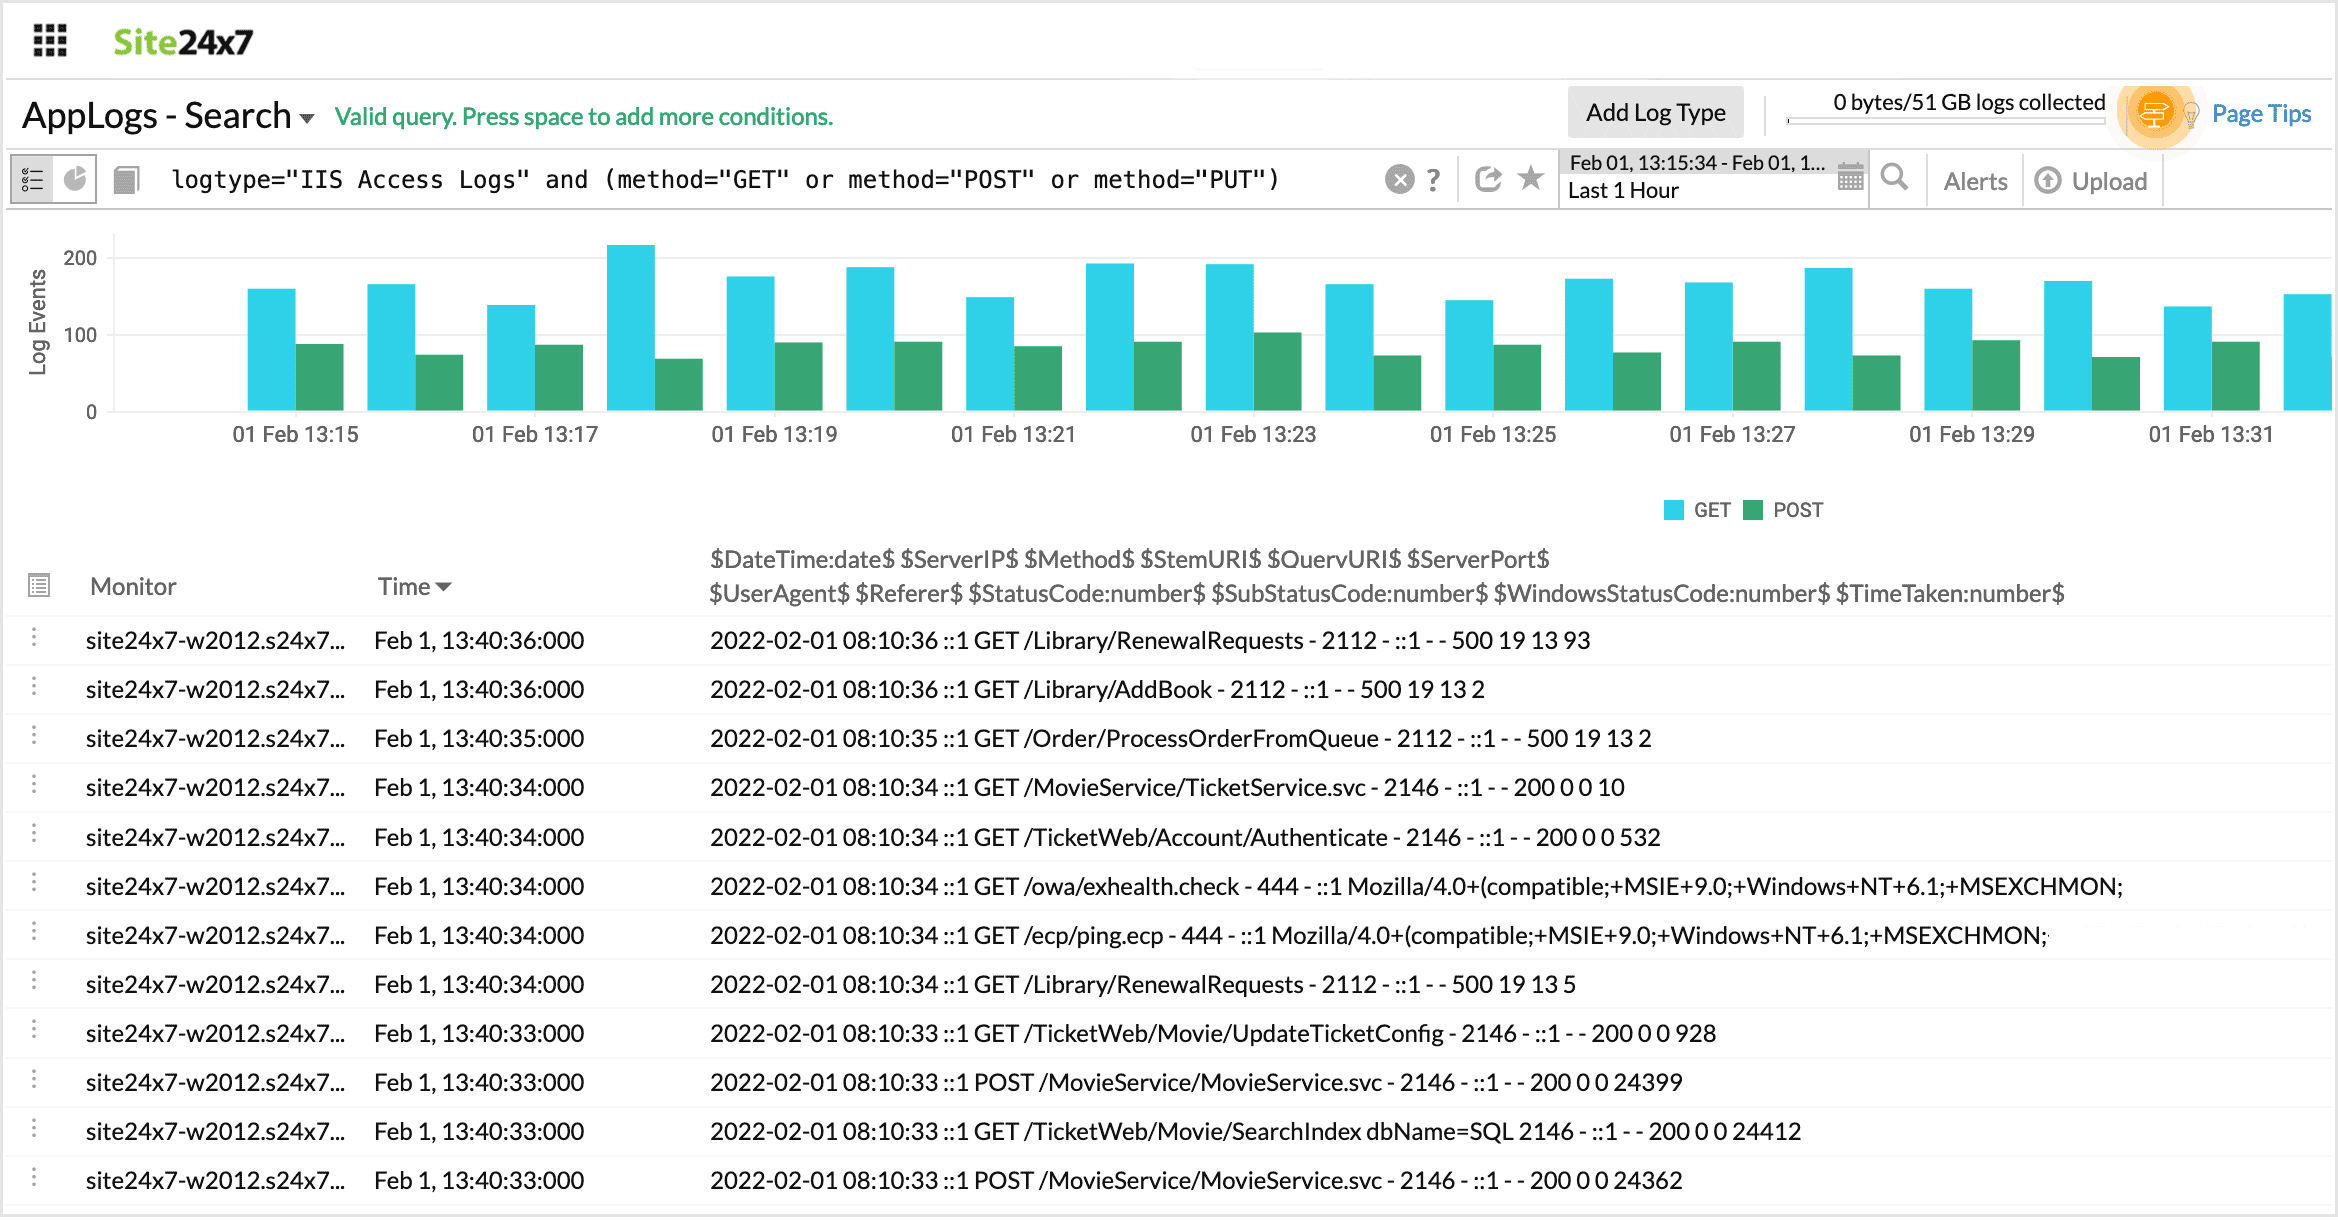Viewport: 2338px width, 1221px height.
Task: Expand the AppLogs - Search dropdown
Action: tap(307, 118)
